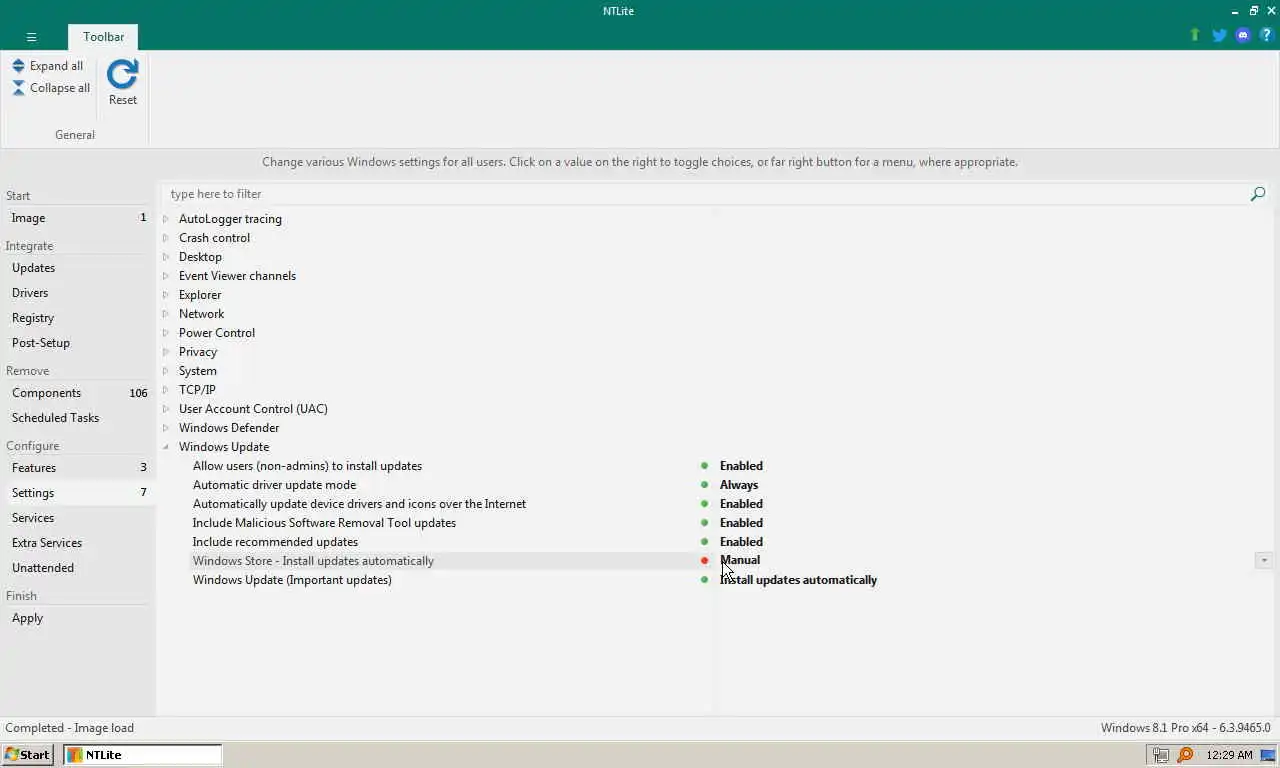Open the Image page in sidebar
The image size is (1280, 768).
pos(78,218)
